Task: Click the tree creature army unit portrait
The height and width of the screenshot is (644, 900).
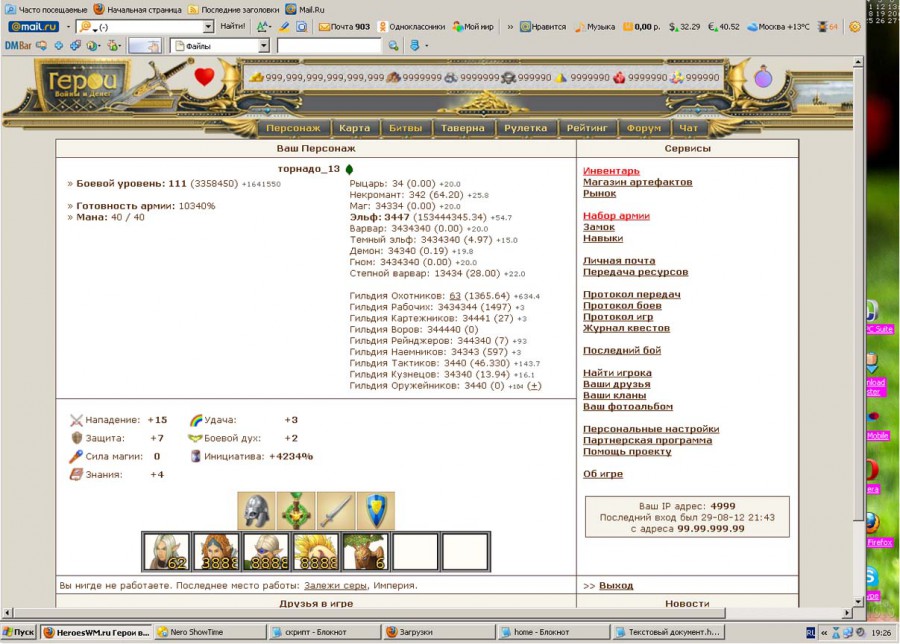Action: point(365,552)
